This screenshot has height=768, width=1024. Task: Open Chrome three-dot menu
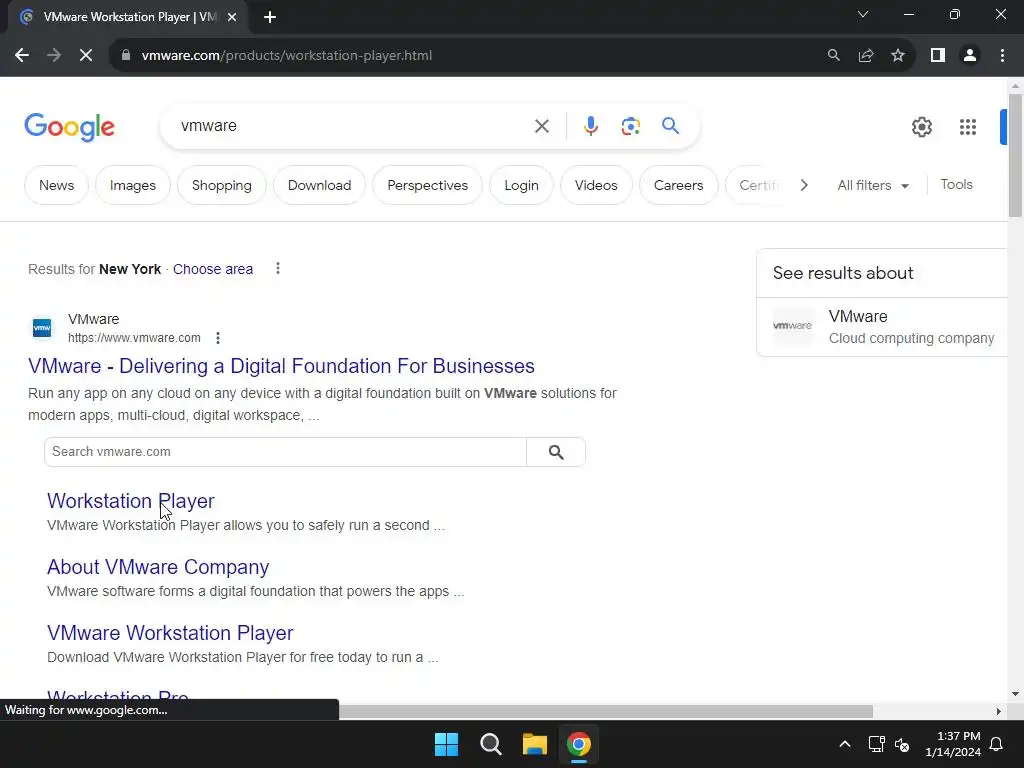click(1002, 56)
